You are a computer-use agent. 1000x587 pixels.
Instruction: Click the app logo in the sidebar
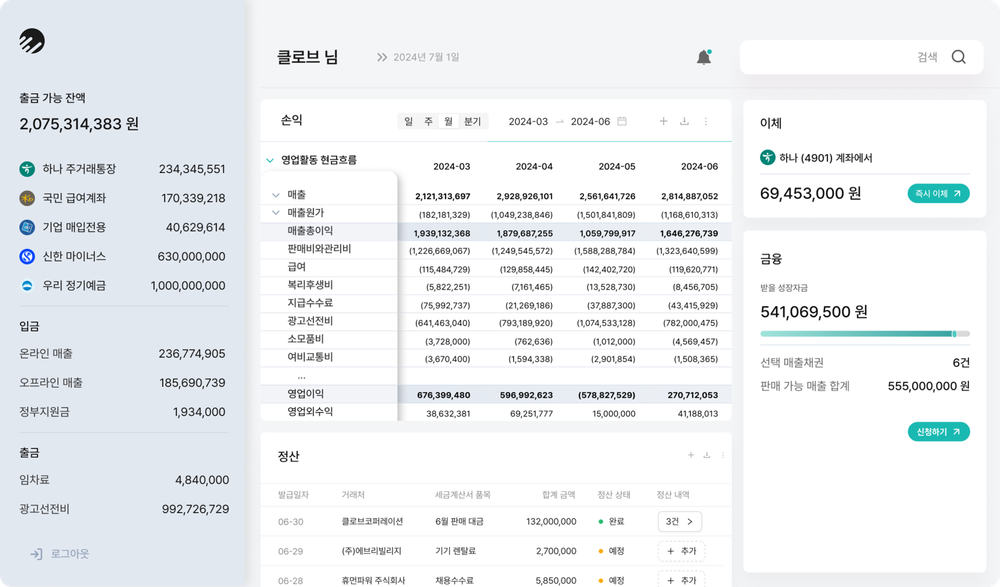point(32,41)
